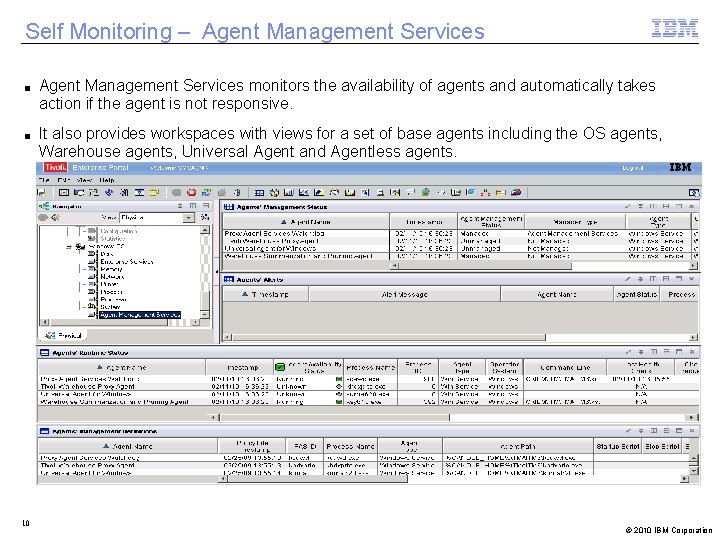Click the Topology view toolbar icon
The width and height of the screenshot is (720, 540).
[485, 192]
